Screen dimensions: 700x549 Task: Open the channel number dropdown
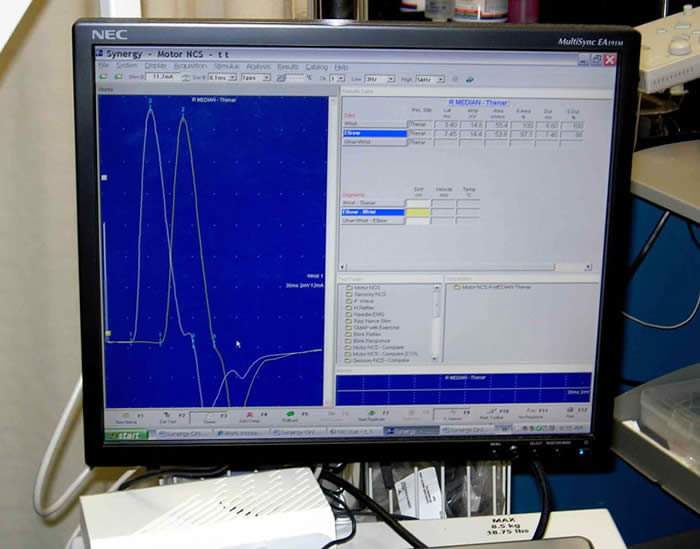point(337,78)
